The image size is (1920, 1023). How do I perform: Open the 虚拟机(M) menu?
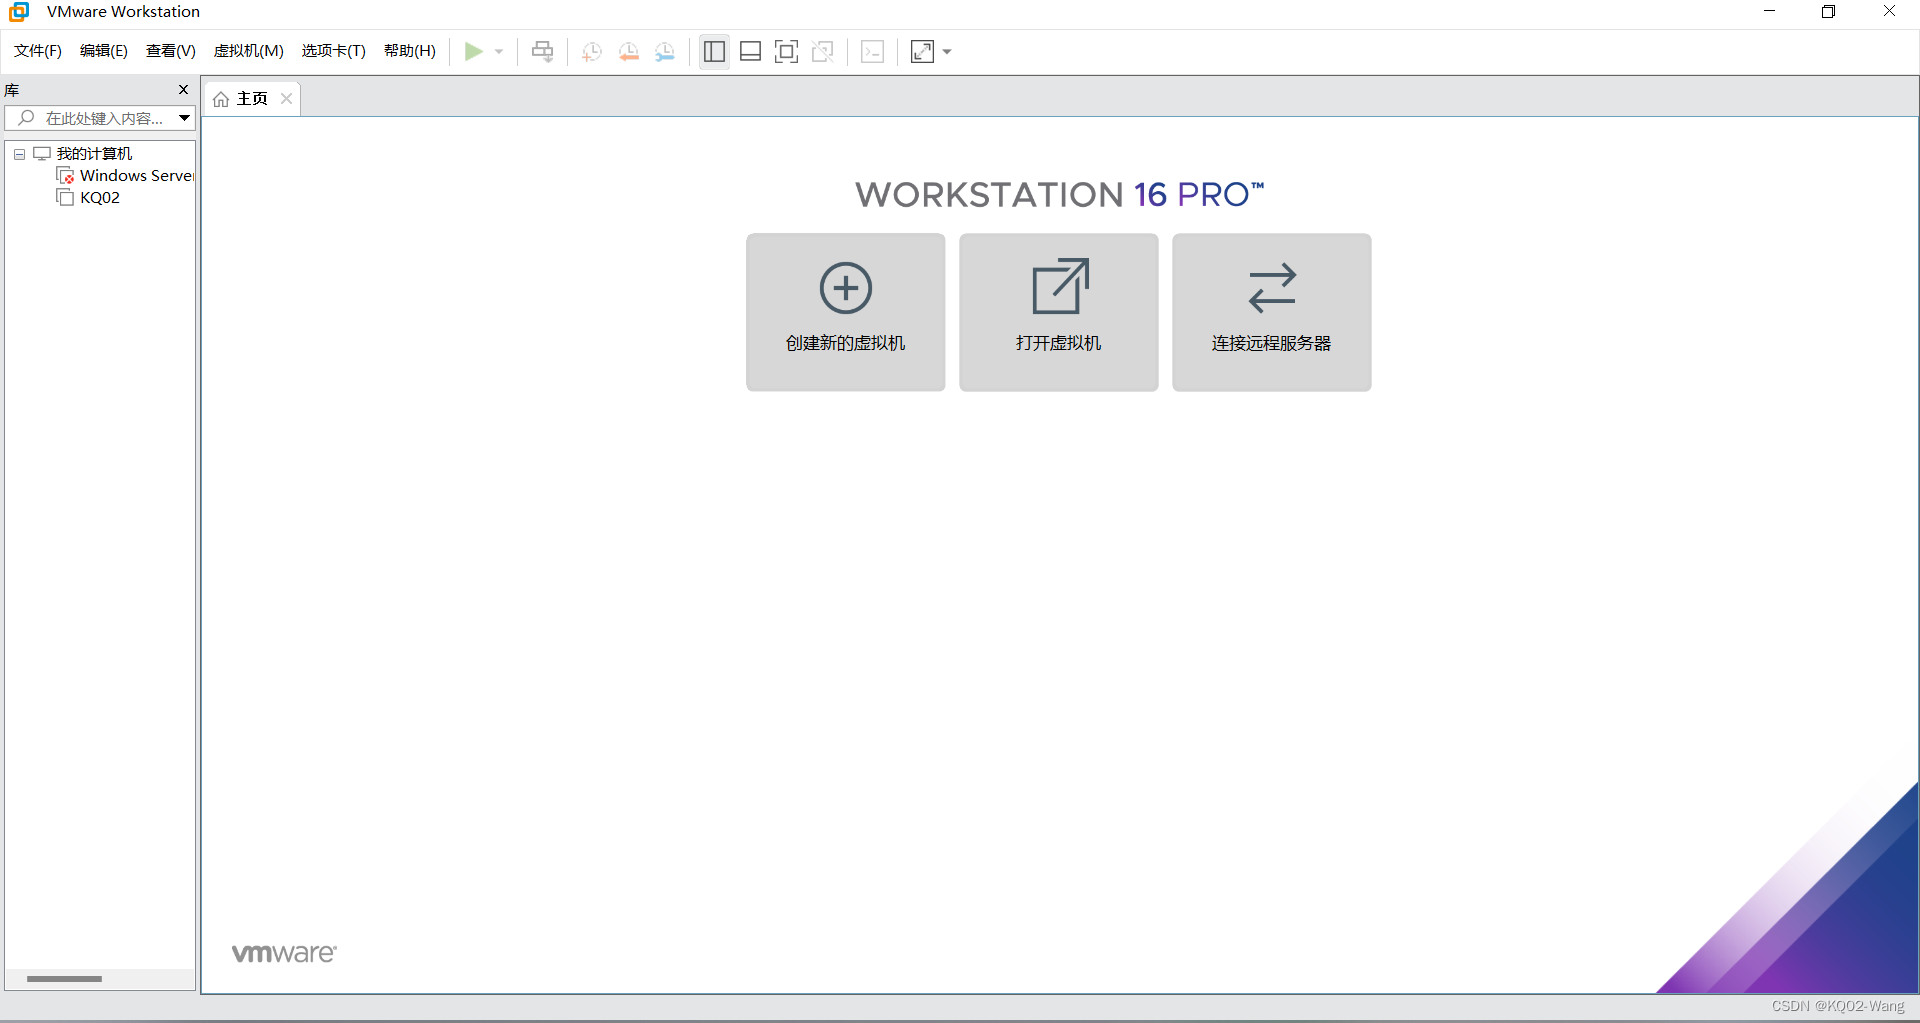click(x=249, y=51)
